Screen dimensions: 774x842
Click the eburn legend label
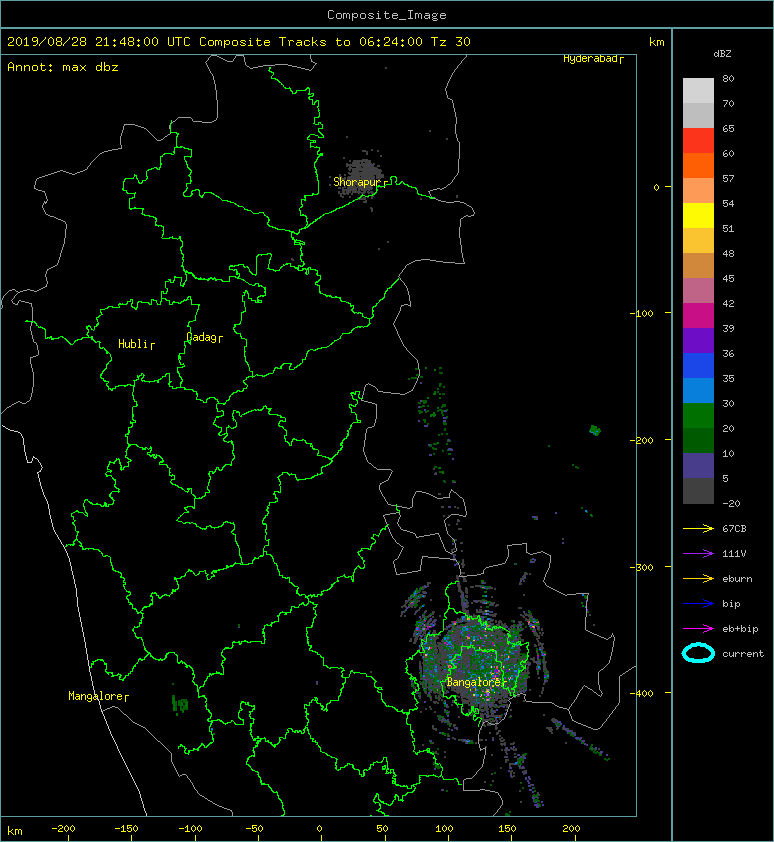pyautogui.click(x=737, y=579)
